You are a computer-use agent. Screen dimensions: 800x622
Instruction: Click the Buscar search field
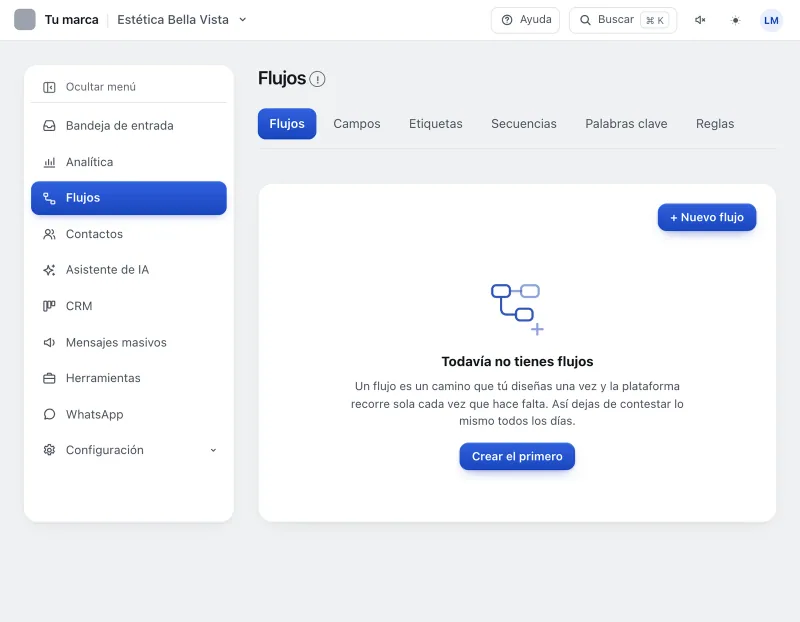[x=623, y=20]
